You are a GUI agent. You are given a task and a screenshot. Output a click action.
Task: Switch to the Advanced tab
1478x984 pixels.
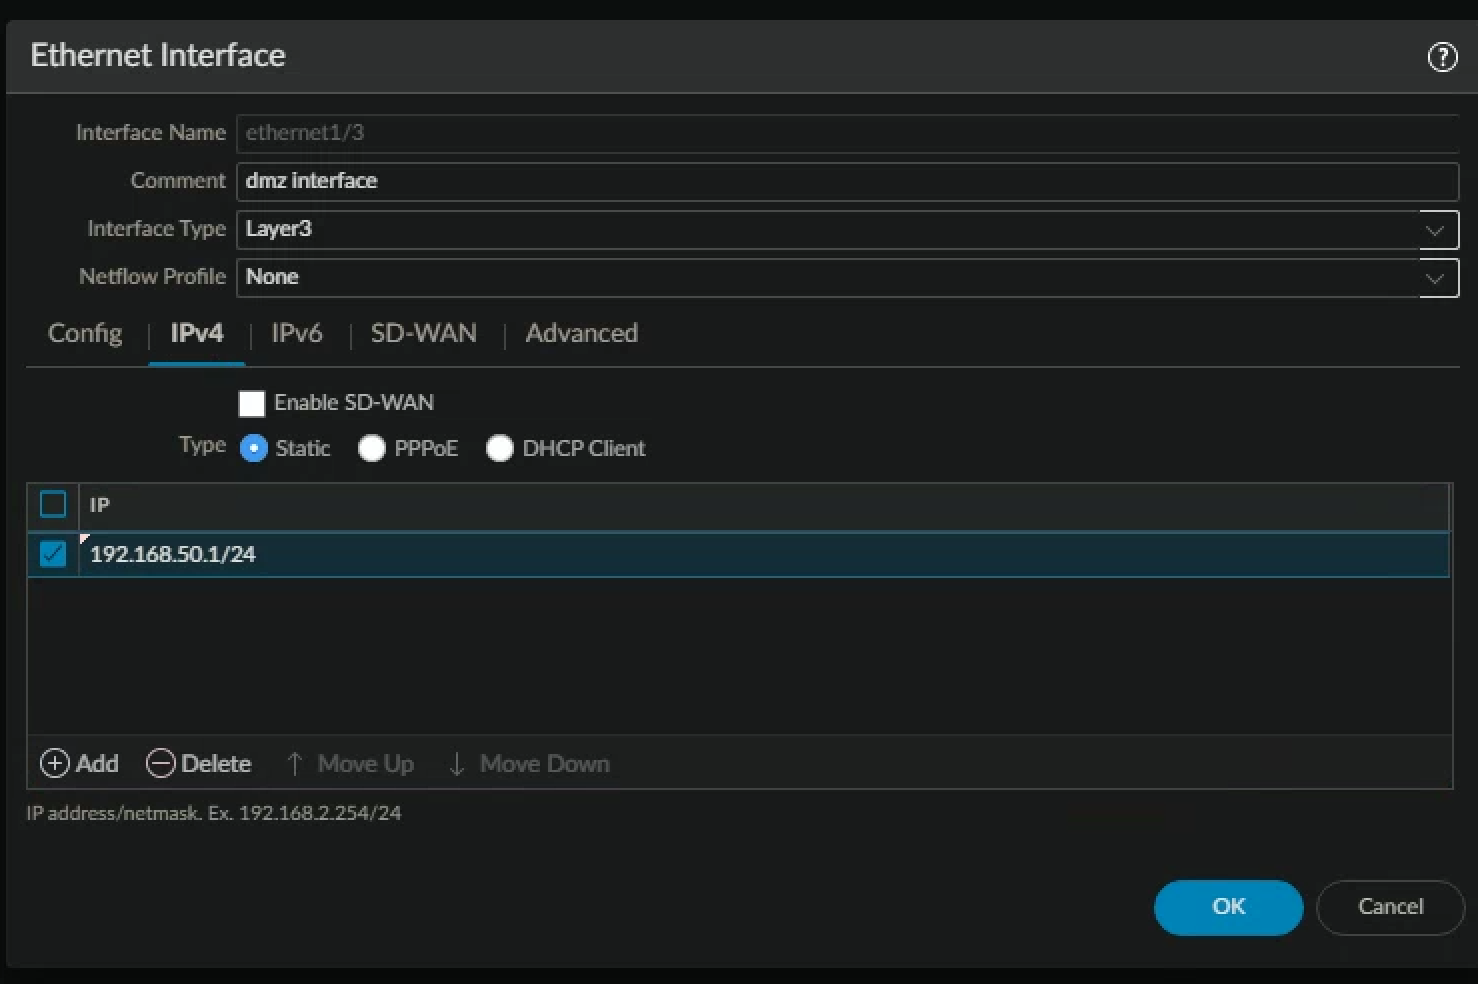click(x=582, y=333)
